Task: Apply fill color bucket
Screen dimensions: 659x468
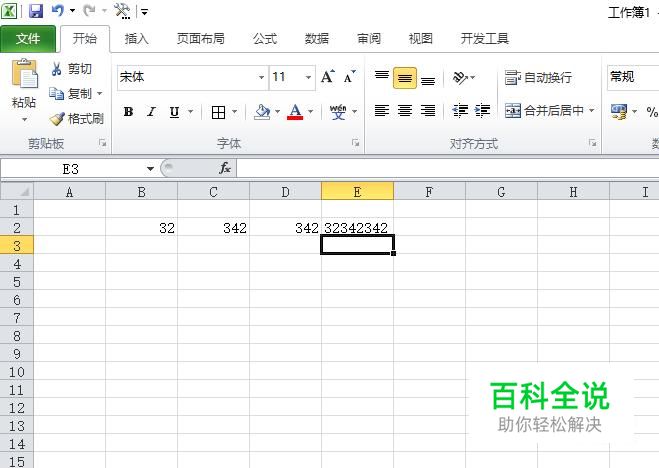Action: [263, 112]
